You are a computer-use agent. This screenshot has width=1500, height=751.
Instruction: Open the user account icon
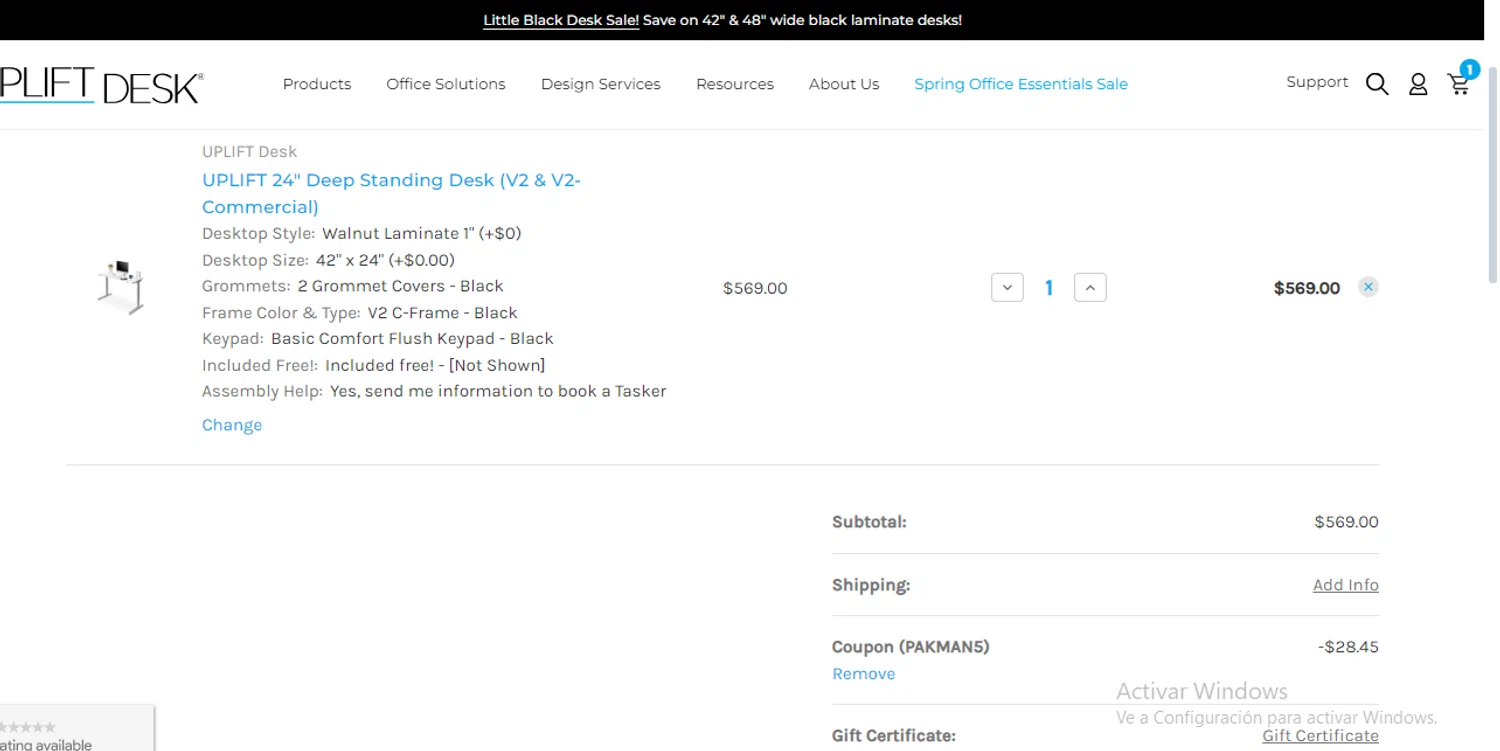click(x=1418, y=84)
